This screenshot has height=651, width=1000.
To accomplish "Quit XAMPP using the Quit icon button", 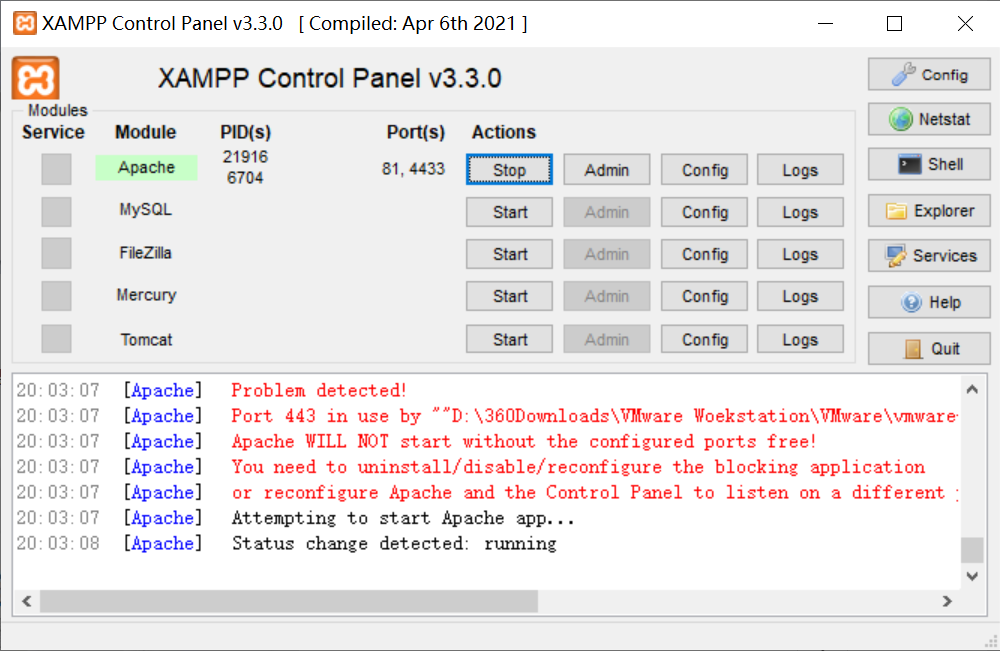I will point(928,348).
